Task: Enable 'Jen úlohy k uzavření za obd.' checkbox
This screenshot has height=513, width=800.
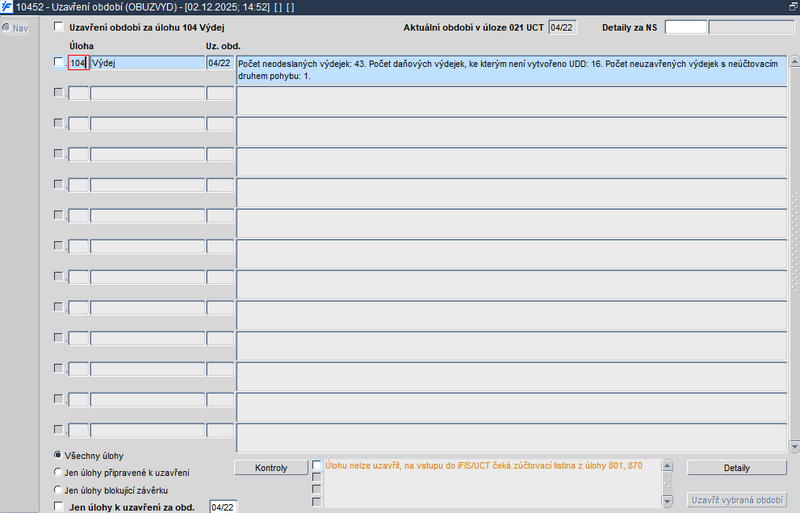Action: [59, 506]
